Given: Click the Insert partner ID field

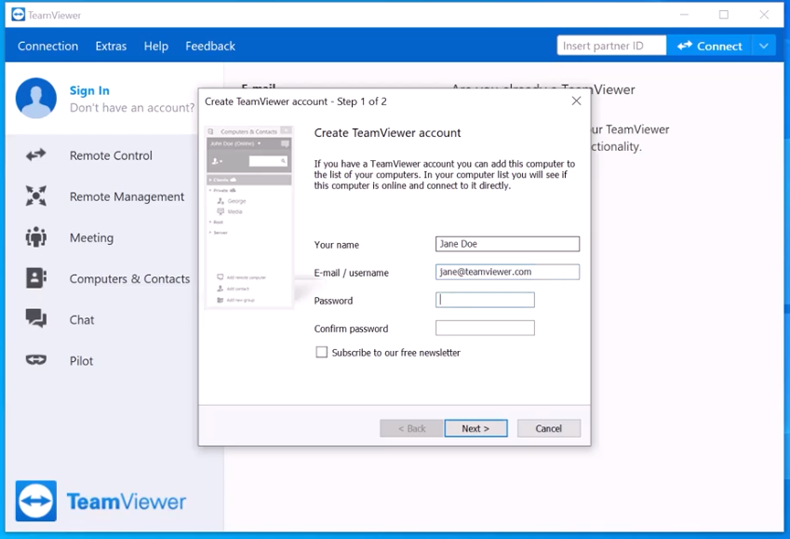Looking at the screenshot, I should point(612,46).
